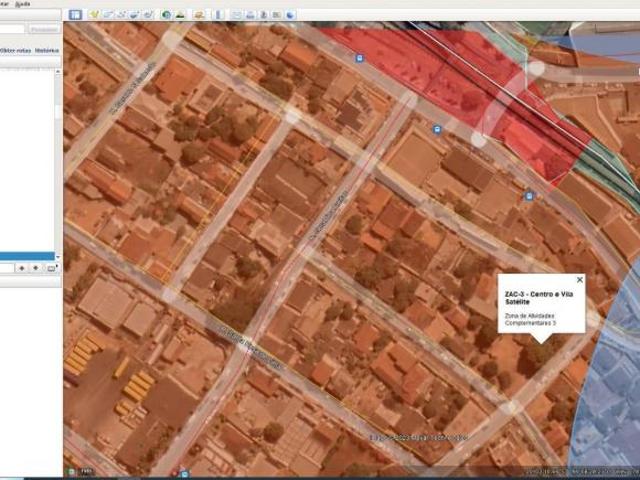Click the bus stop icon near green strip
Screen dimensions: 640x480
pyautogui.click(x=529, y=196)
